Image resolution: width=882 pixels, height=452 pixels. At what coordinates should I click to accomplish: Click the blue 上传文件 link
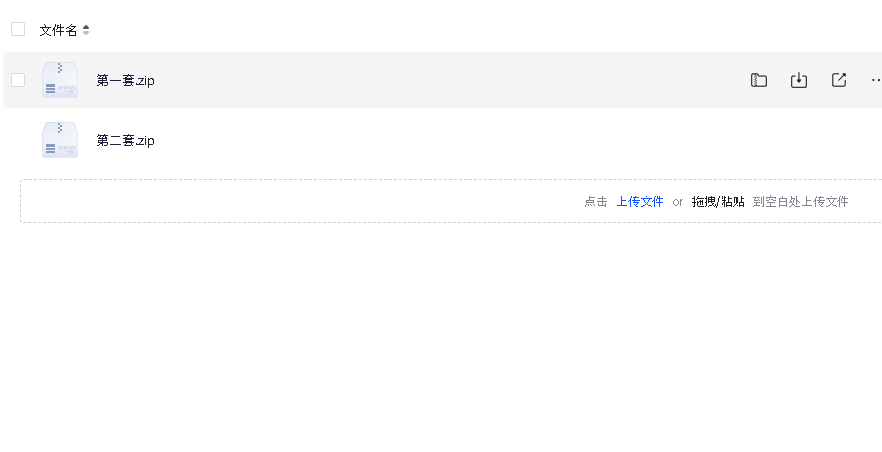[x=640, y=201]
